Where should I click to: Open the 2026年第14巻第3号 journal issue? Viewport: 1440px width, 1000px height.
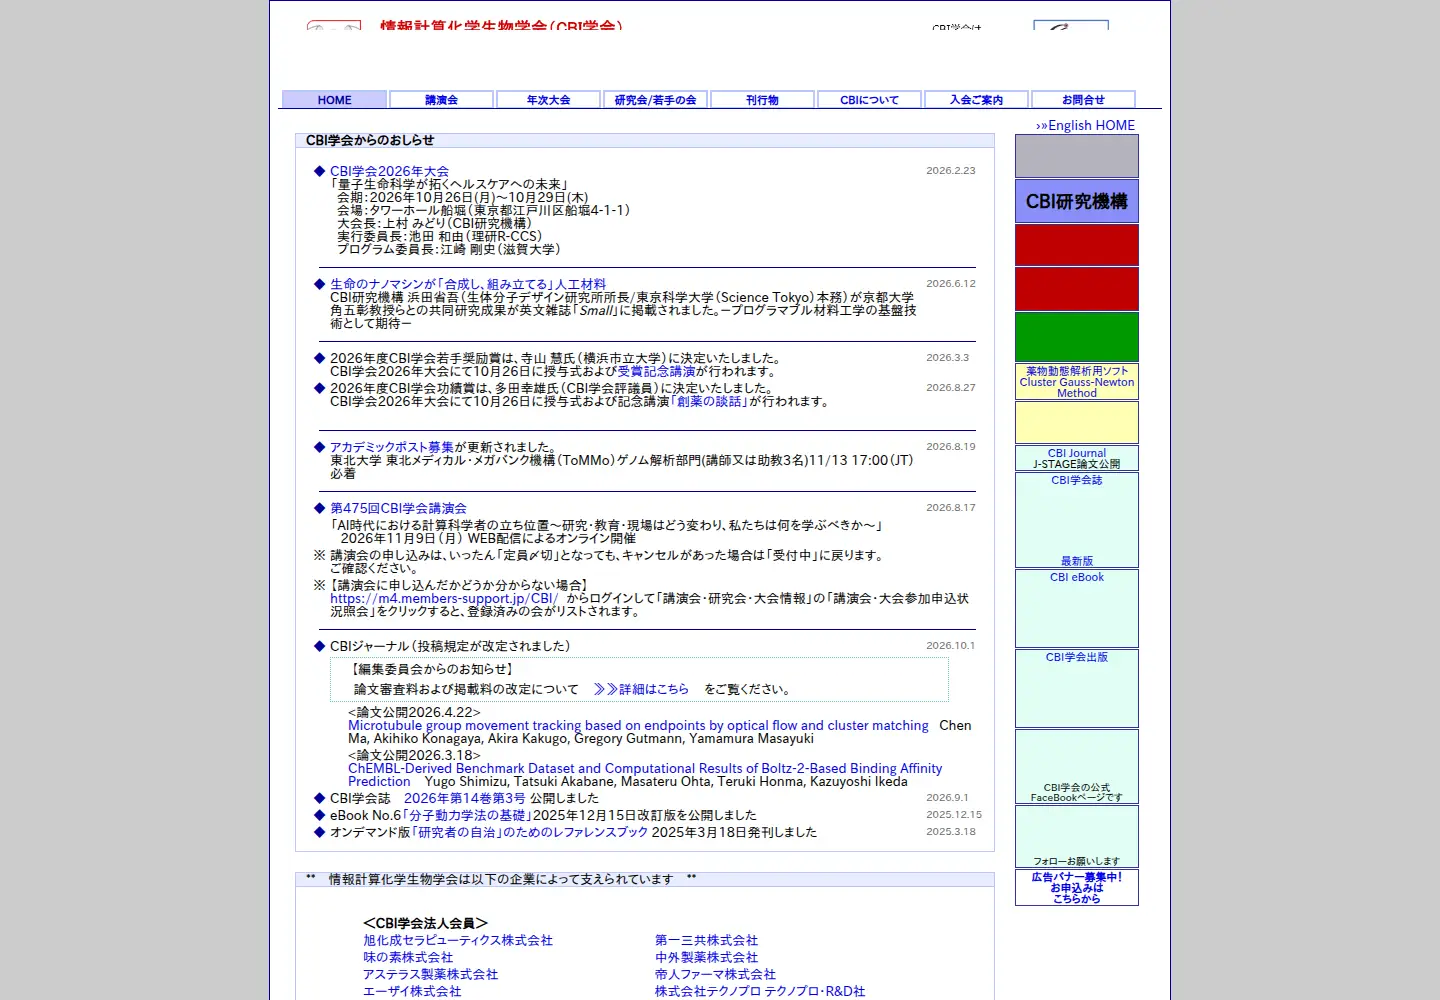pos(464,798)
